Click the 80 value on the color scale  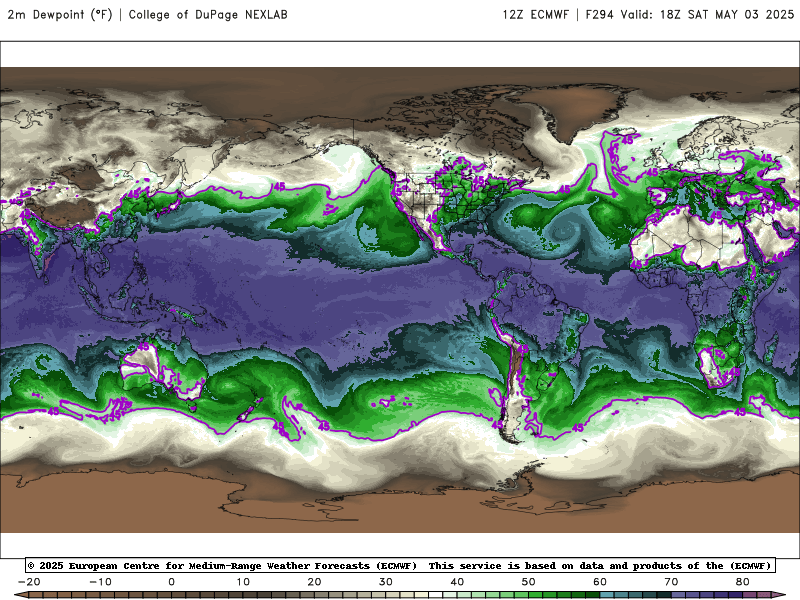pyautogui.click(x=743, y=582)
